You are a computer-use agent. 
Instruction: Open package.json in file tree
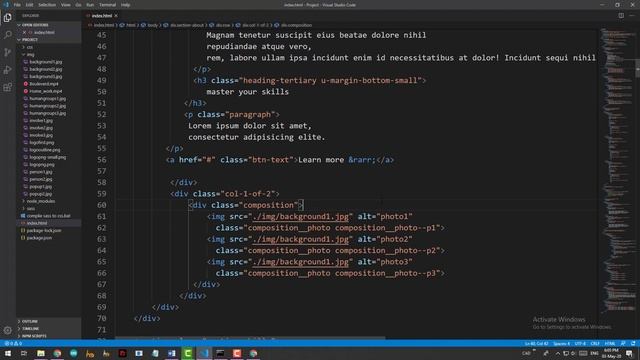coord(39,238)
